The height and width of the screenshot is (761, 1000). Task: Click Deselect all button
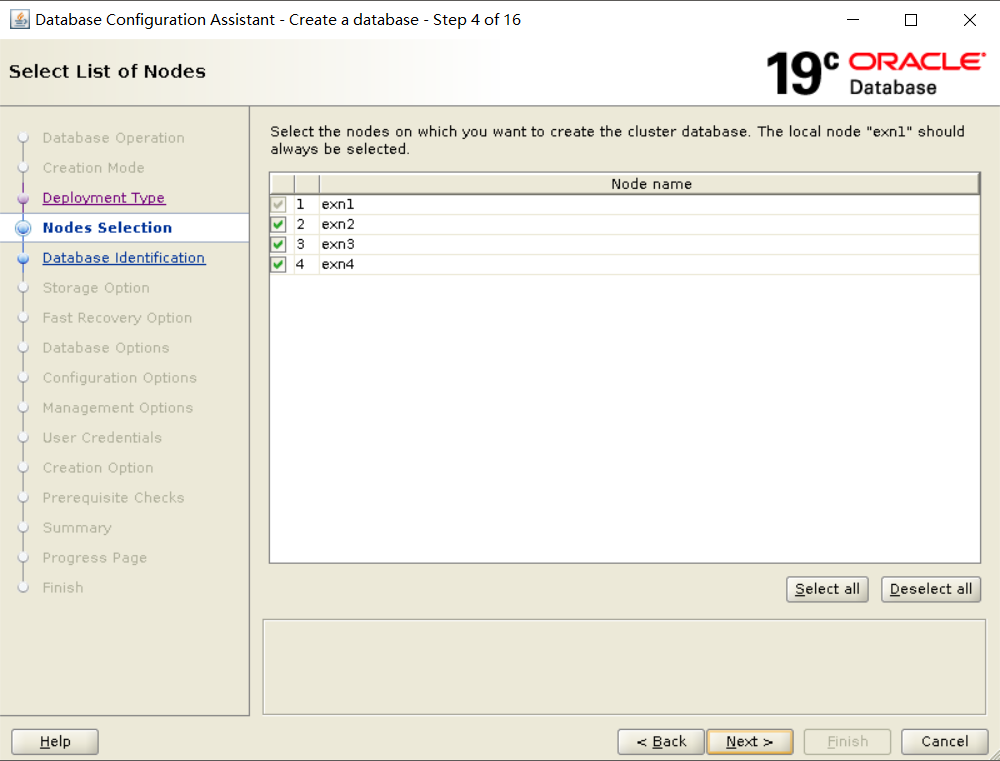click(x=930, y=589)
